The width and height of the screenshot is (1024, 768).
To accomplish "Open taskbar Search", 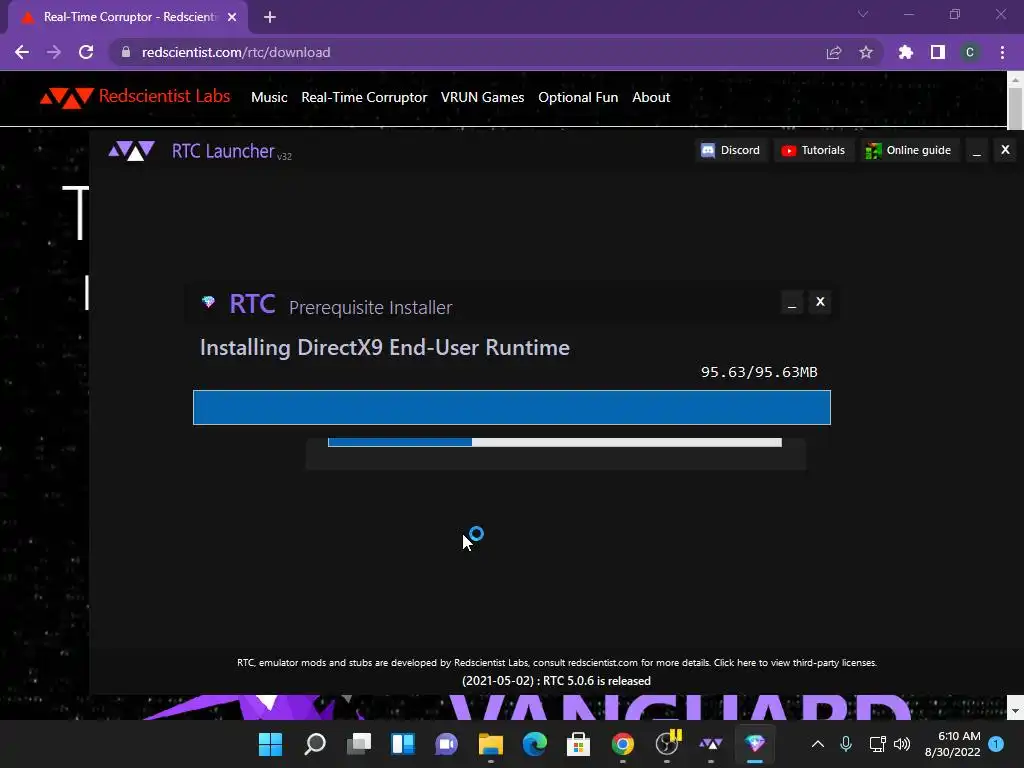I will 315,744.
